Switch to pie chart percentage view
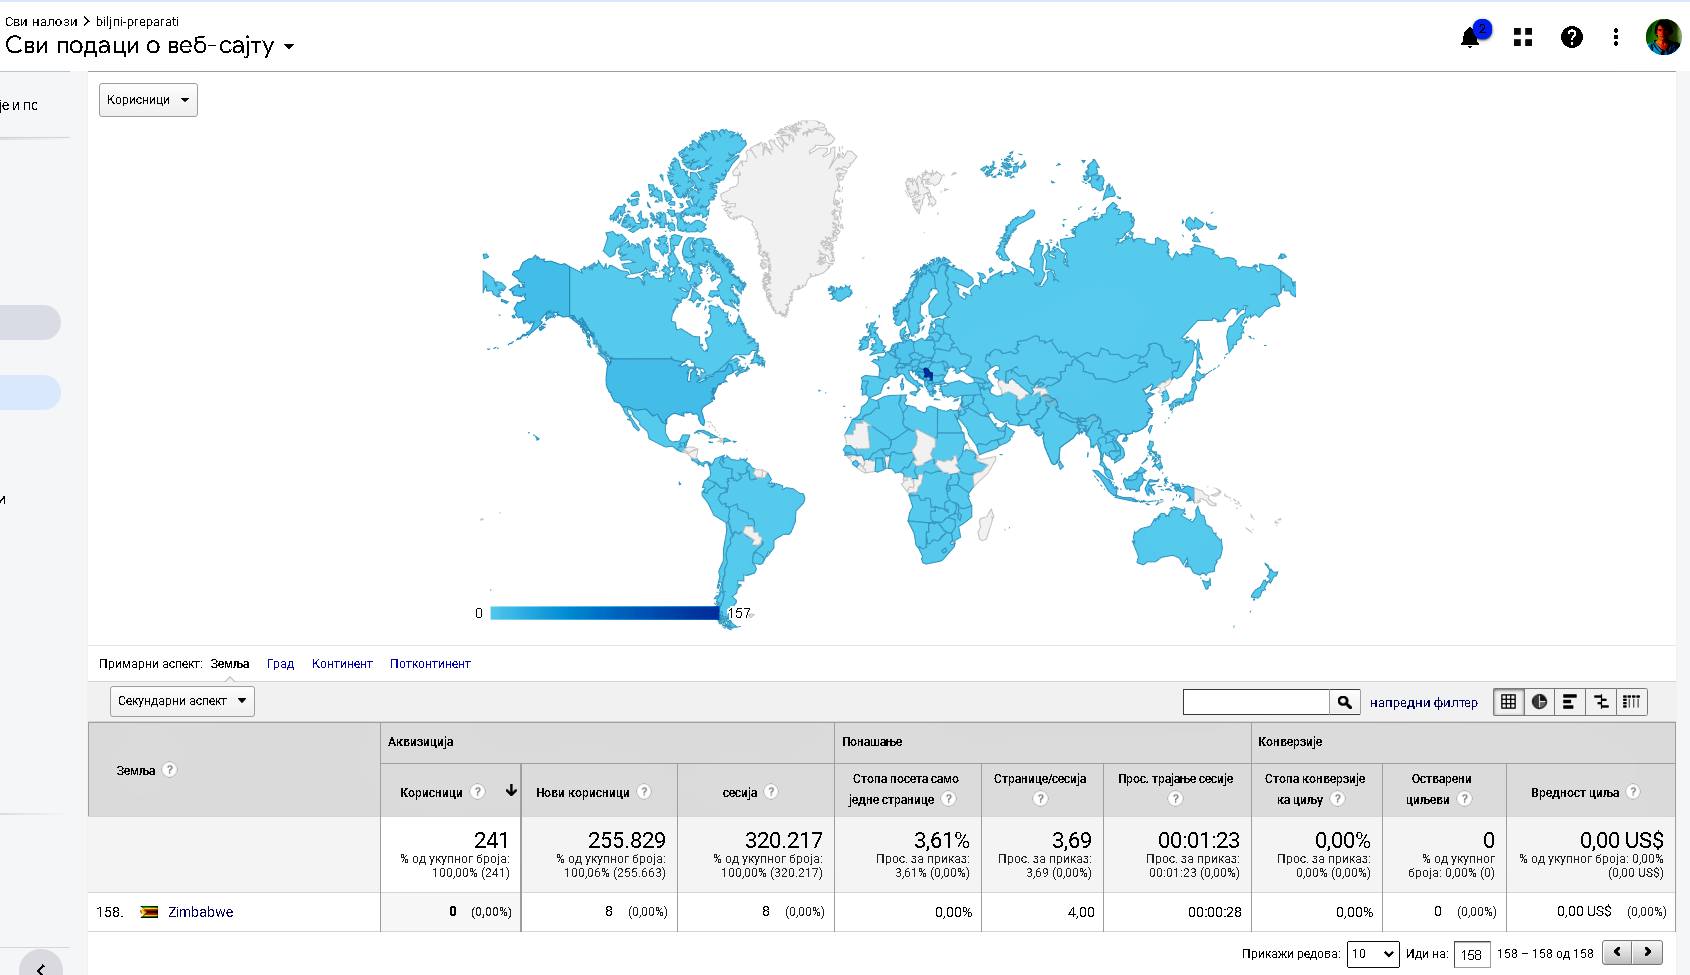 1539,702
